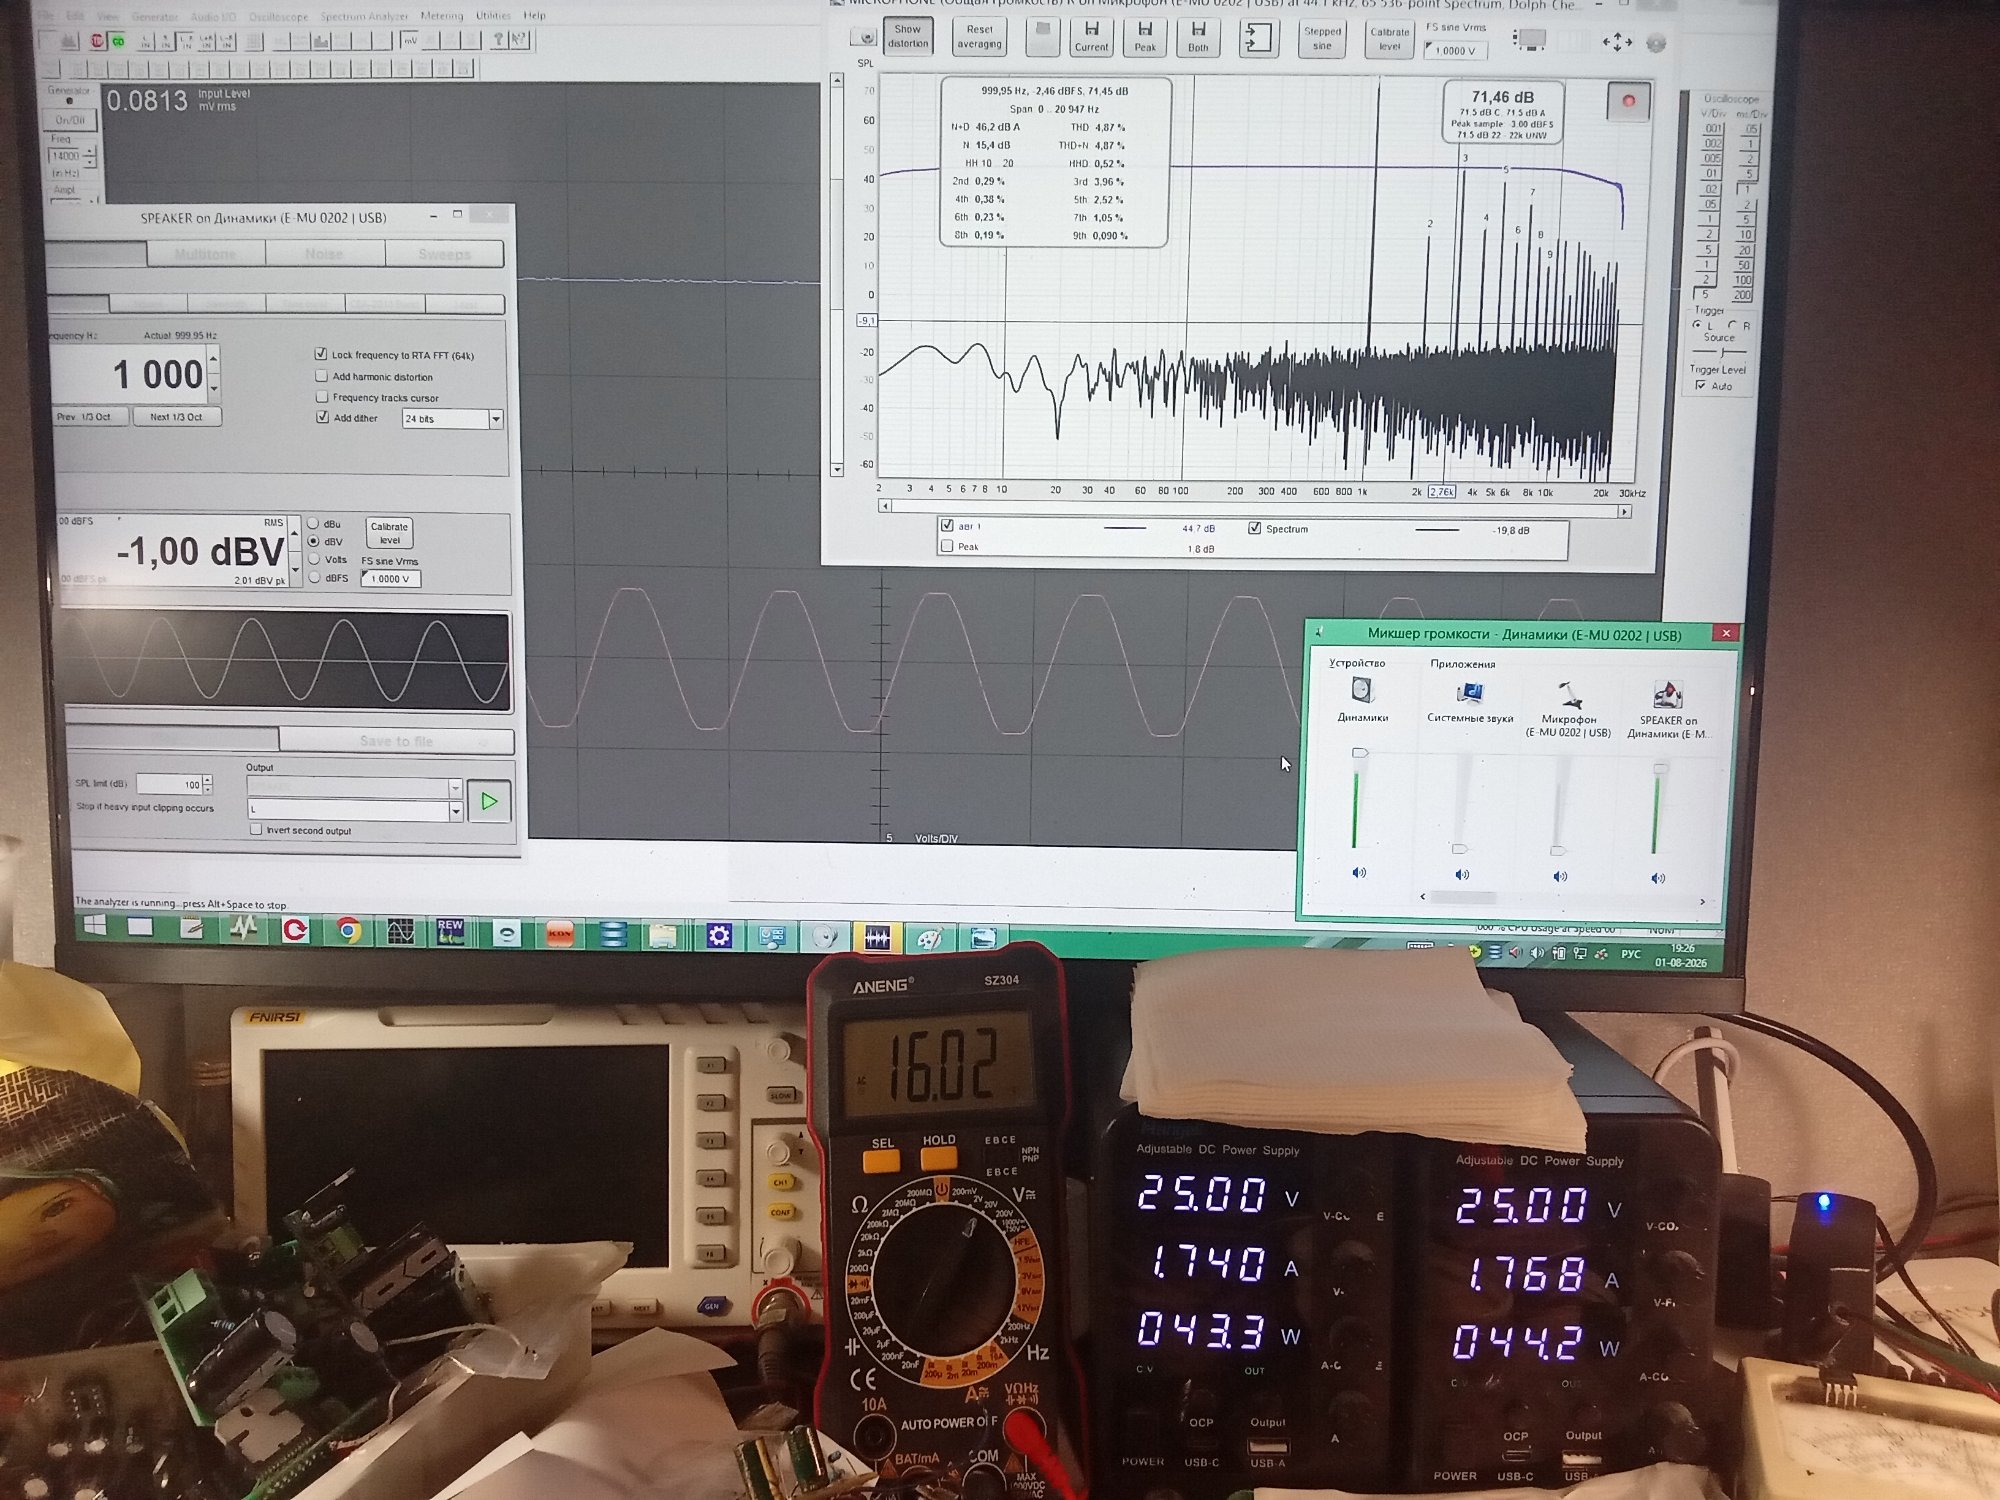
Task: Mute the Динамики device in volume mixer
Action: tap(1359, 872)
